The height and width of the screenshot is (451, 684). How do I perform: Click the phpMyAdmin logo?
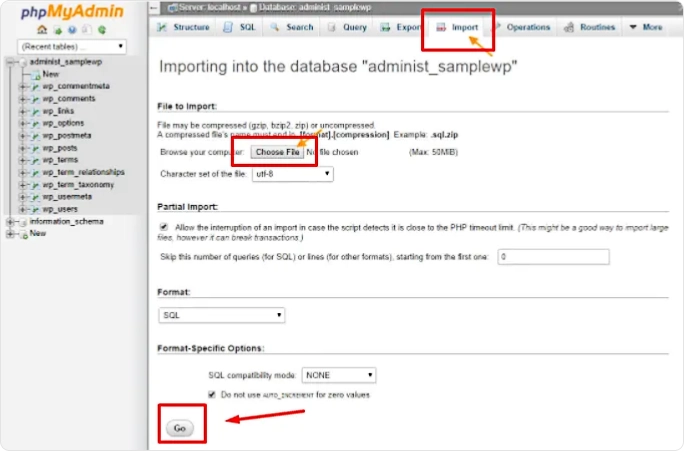tap(72, 11)
